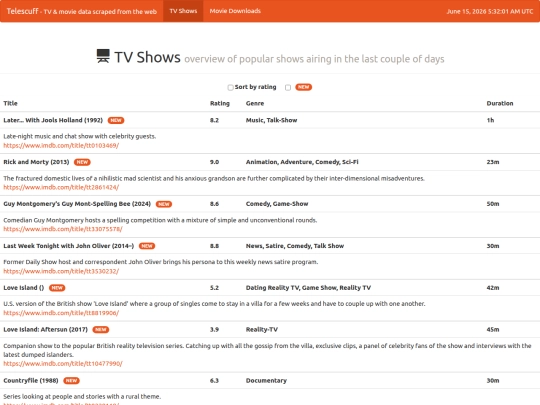Click the Rating column header

(220, 103)
